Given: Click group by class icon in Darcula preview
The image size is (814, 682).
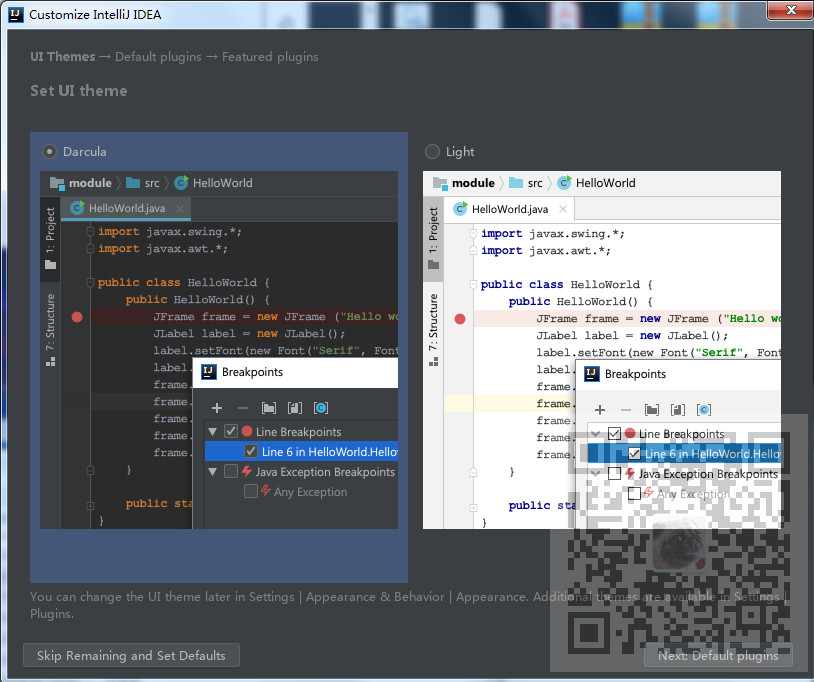Looking at the screenshot, I should click(321, 408).
